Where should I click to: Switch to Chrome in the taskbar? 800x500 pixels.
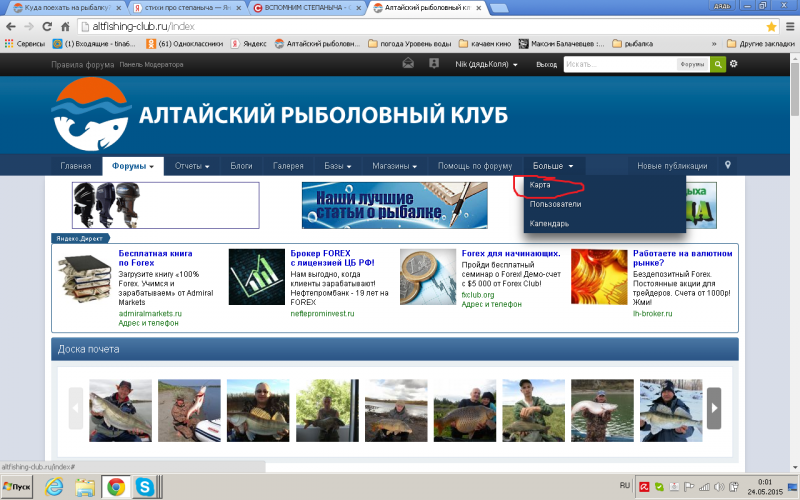116,487
